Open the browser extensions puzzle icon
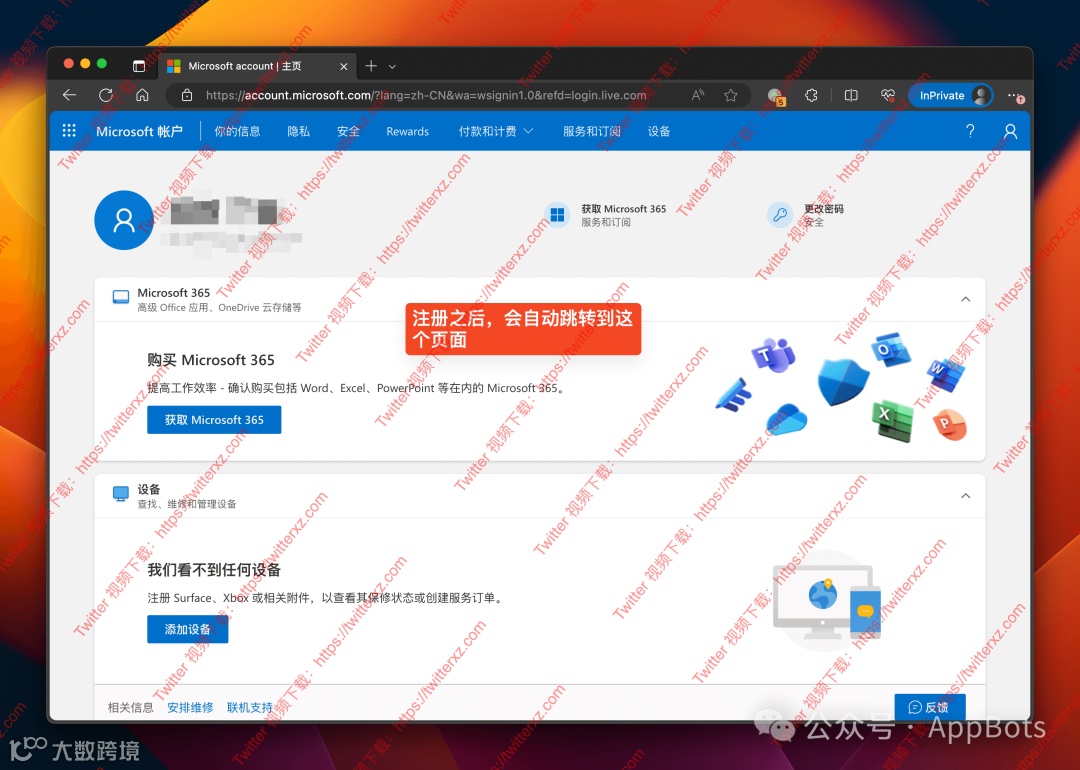This screenshot has height=770, width=1080. point(811,95)
